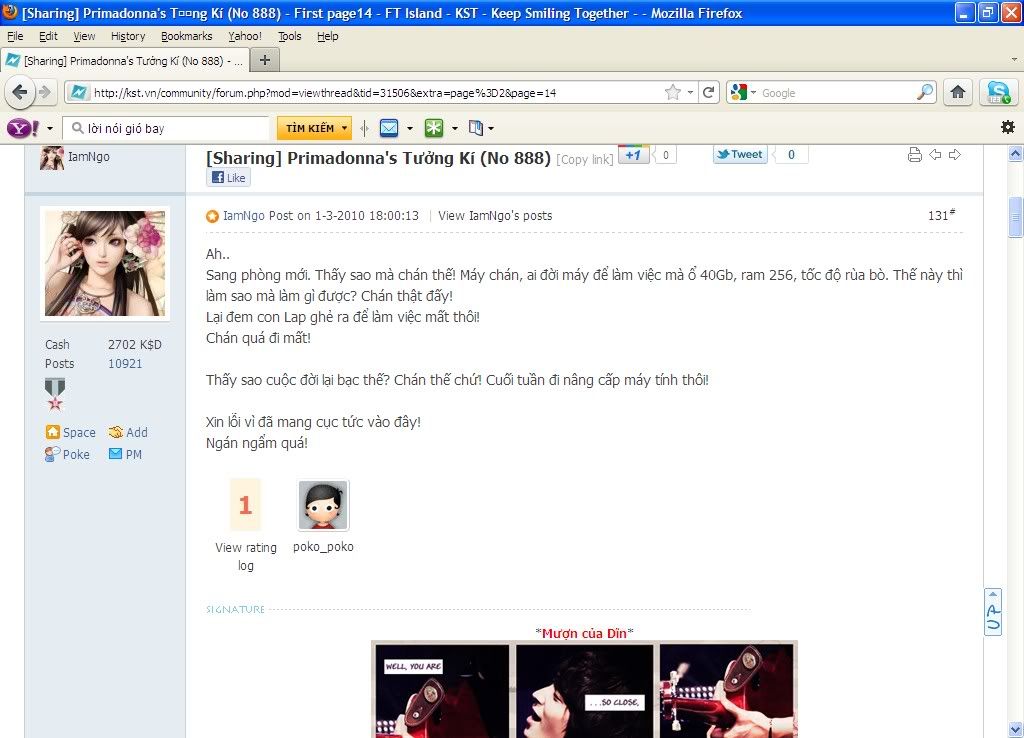Image resolution: width=1024 pixels, height=738 pixels.
Task: Click the address bar URL field
Action: [376, 93]
